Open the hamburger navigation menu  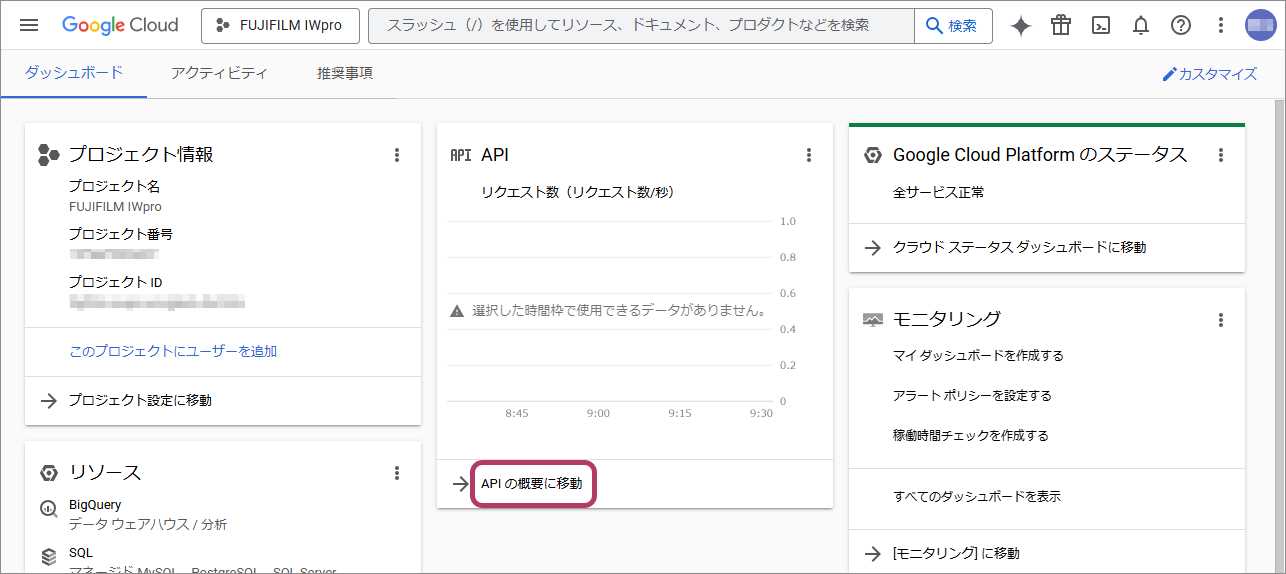click(29, 25)
